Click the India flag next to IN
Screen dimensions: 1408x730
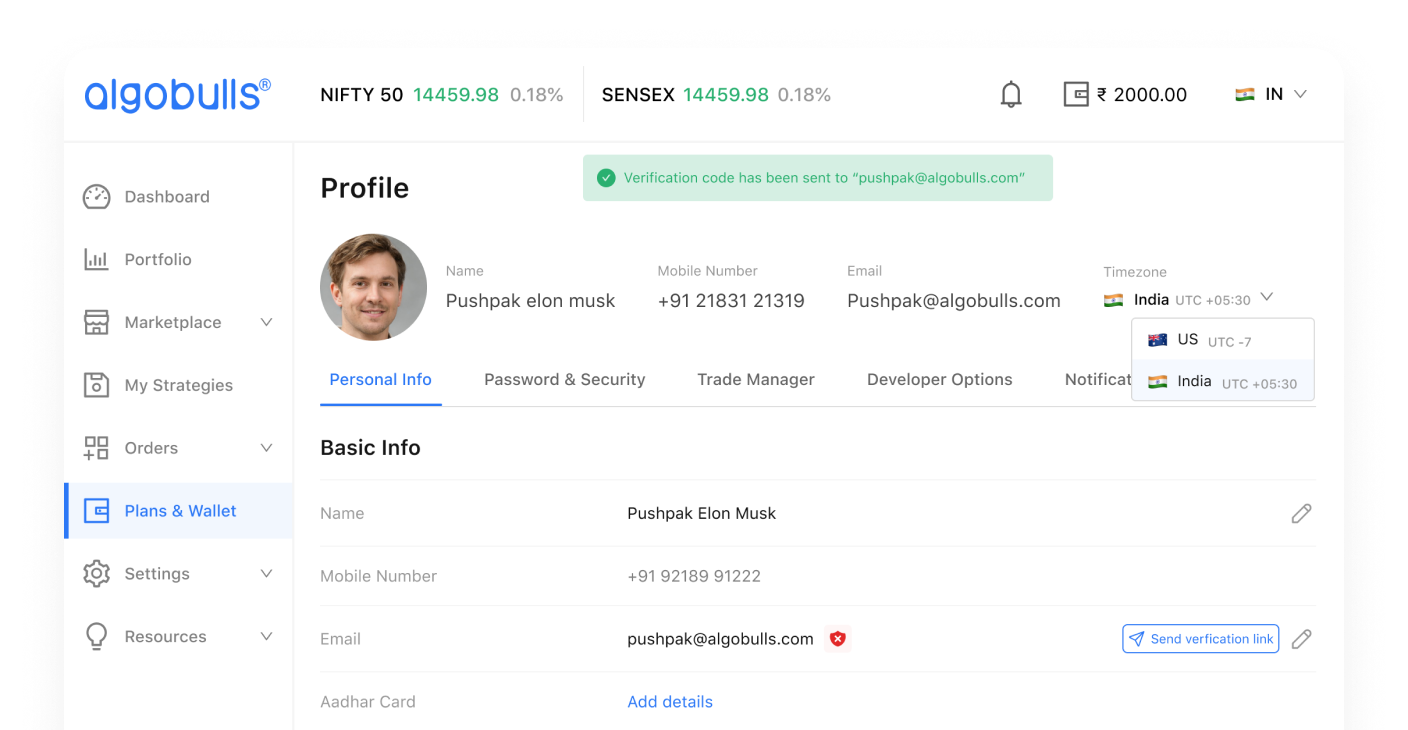[1244, 94]
